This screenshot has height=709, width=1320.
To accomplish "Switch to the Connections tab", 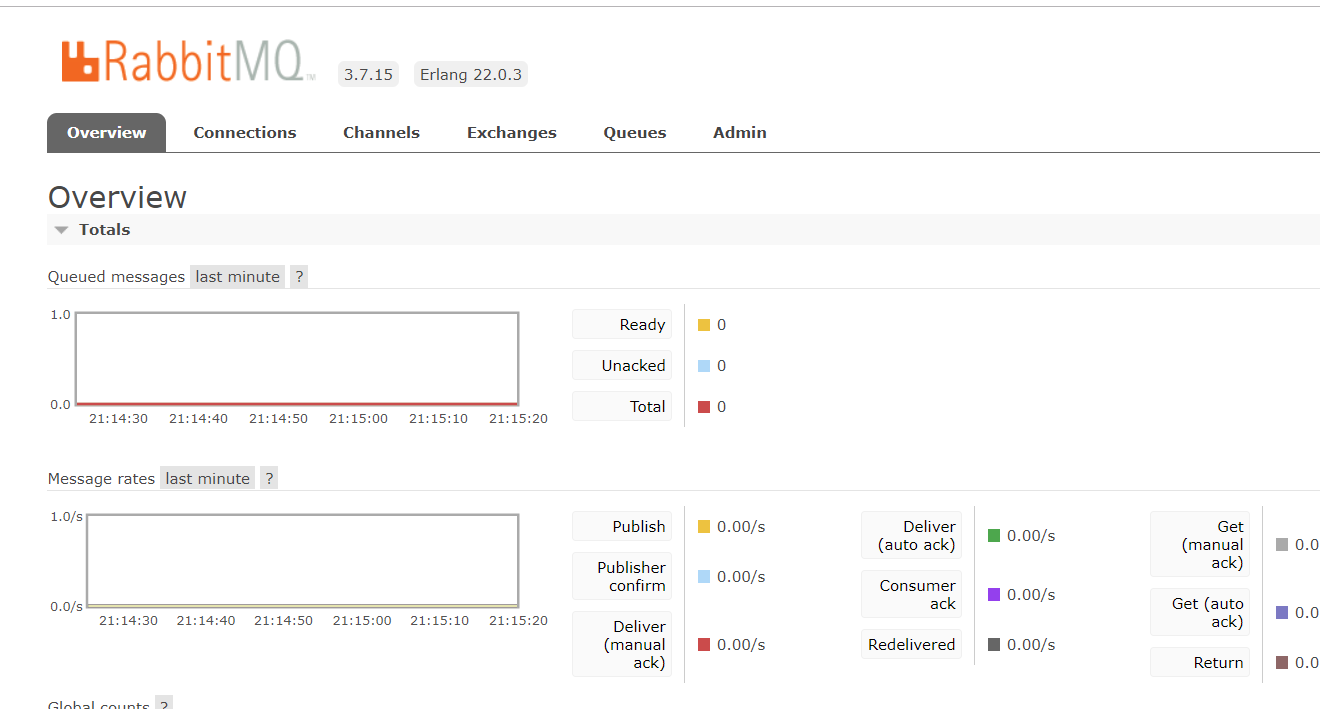I will pyautogui.click(x=245, y=132).
